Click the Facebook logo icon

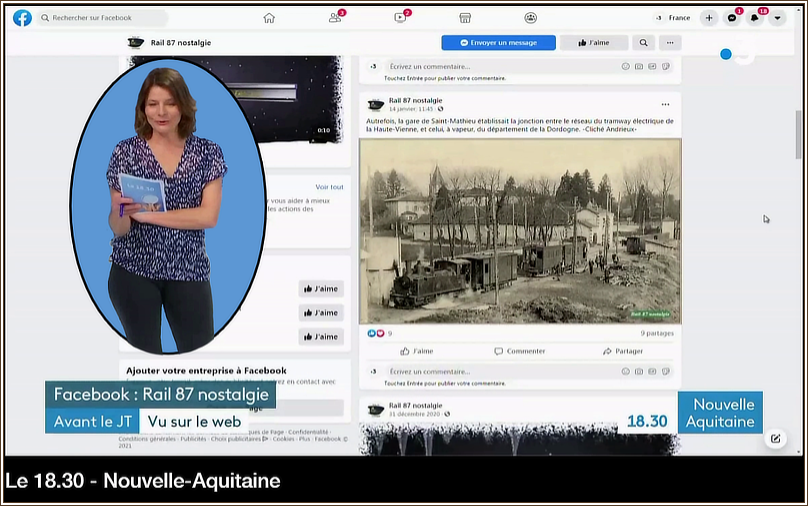[x=22, y=17]
